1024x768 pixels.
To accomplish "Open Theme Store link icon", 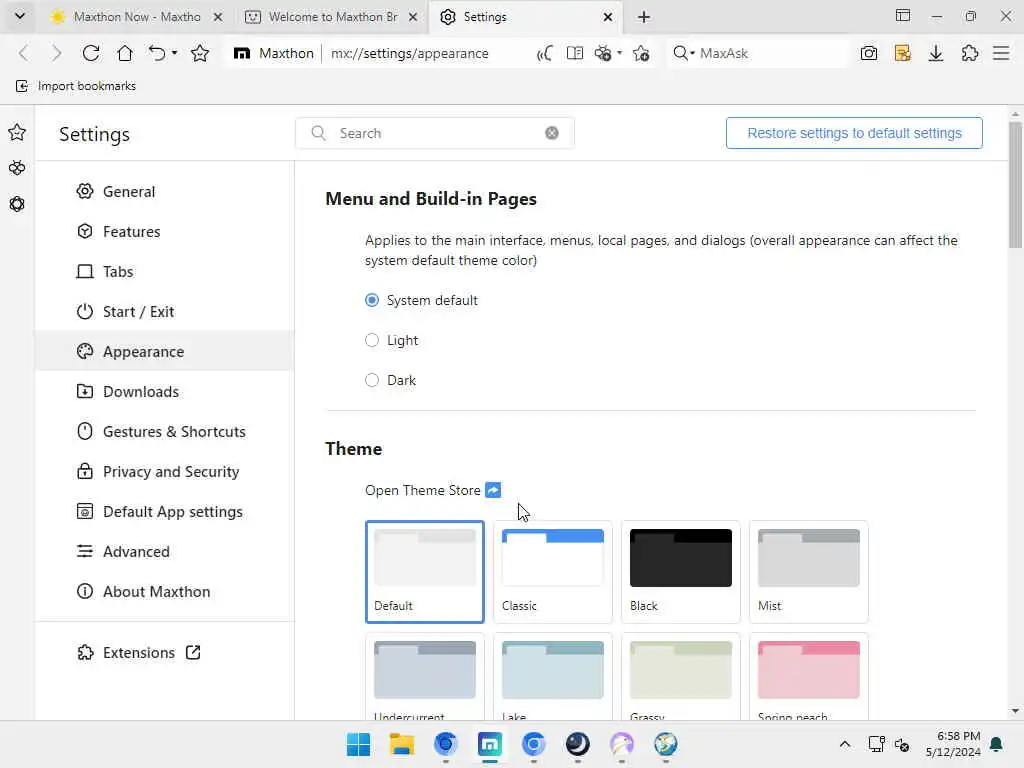I will pyautogui.click(x=493, y=490).
